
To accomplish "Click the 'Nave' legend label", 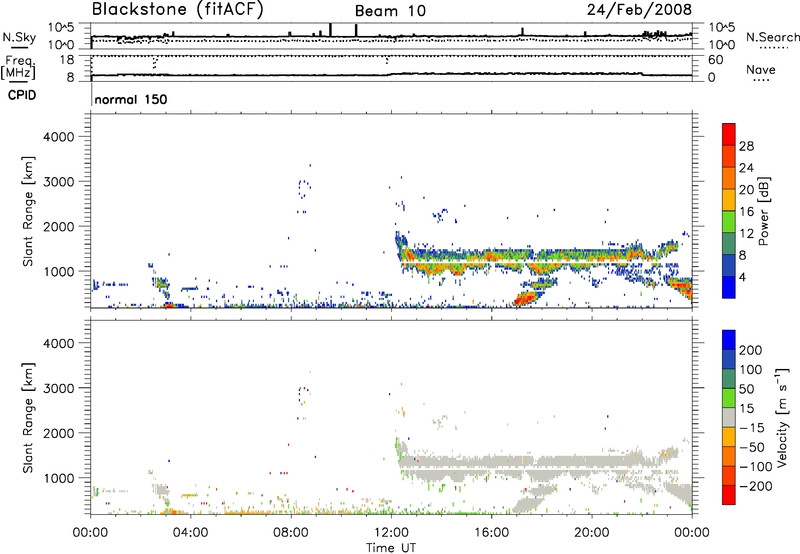I will pos(760,70).
